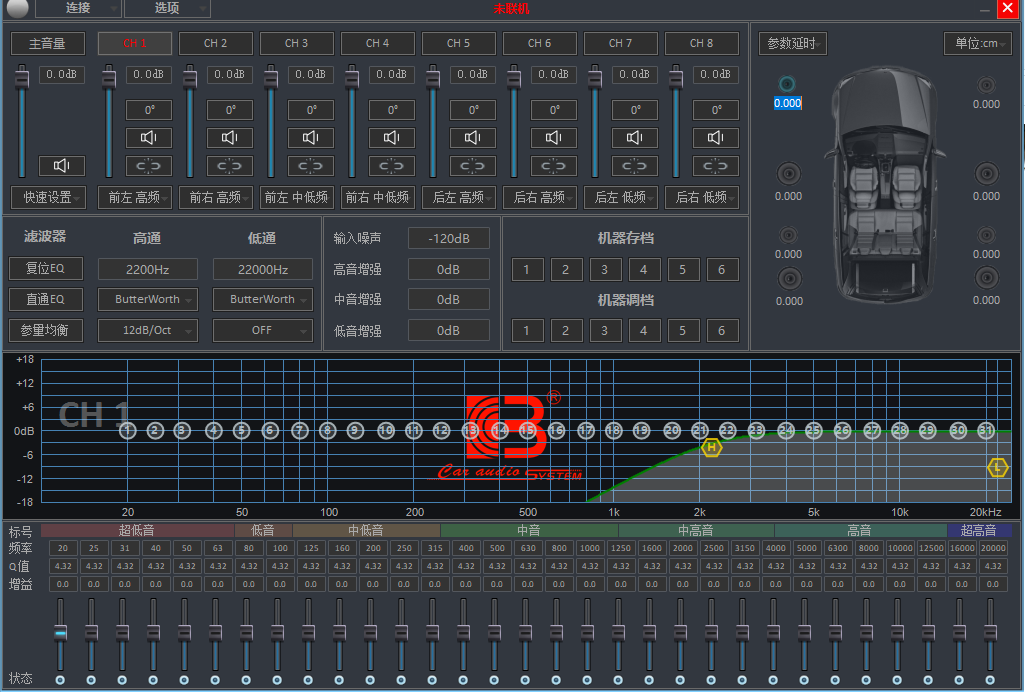1025x692 pixels.
Task: Switch to CH 2 channel tab
Action: click(x=216, y=43)
